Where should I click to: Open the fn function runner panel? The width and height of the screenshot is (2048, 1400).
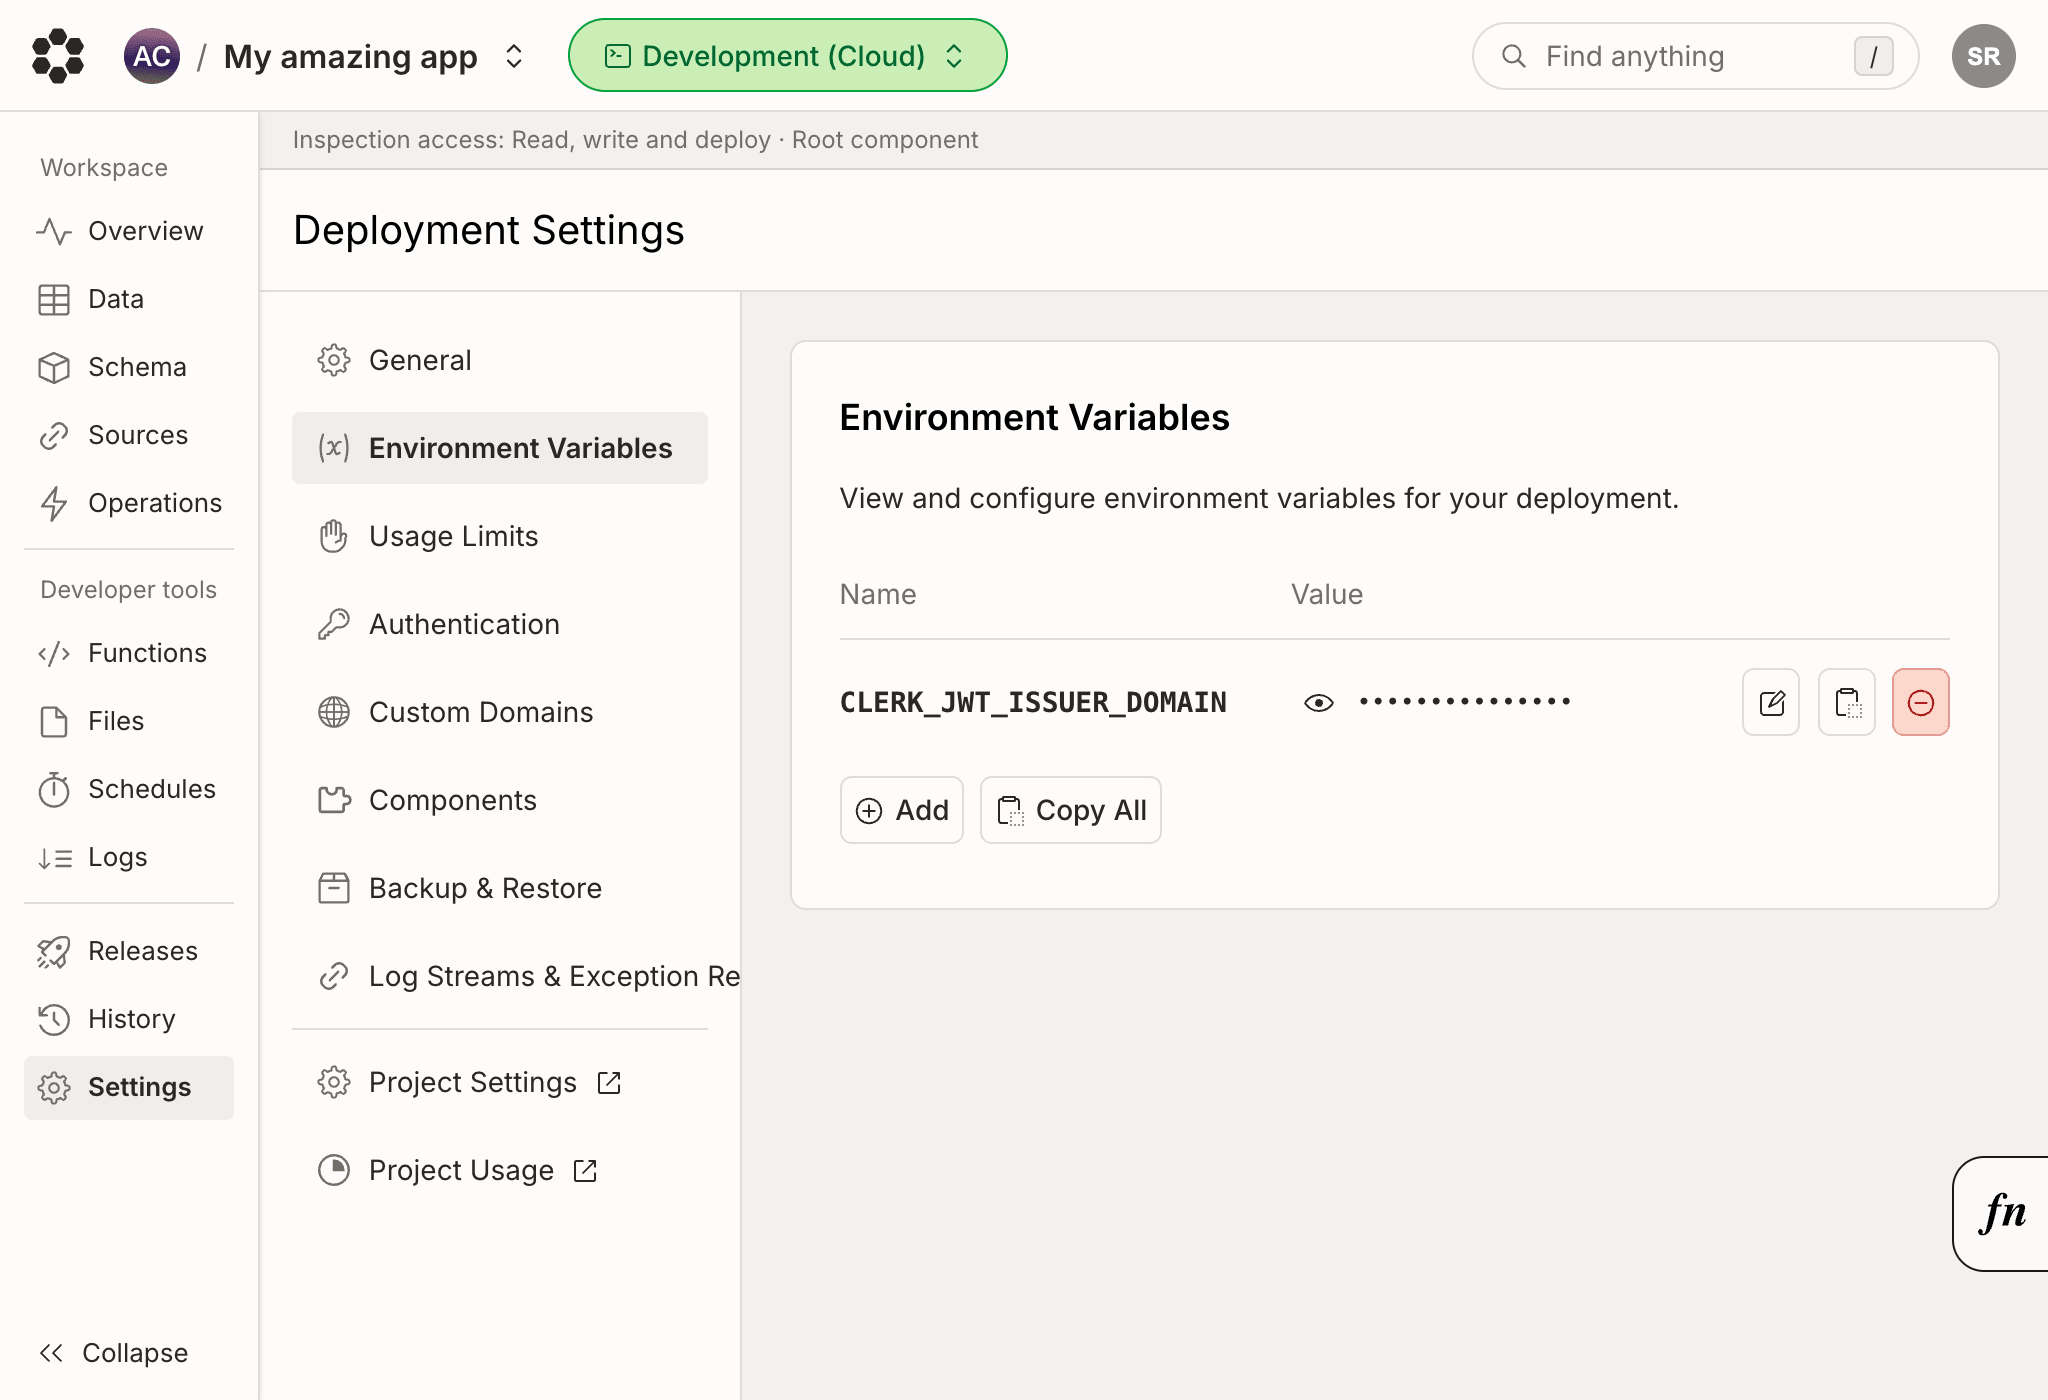point(2001,1214)
